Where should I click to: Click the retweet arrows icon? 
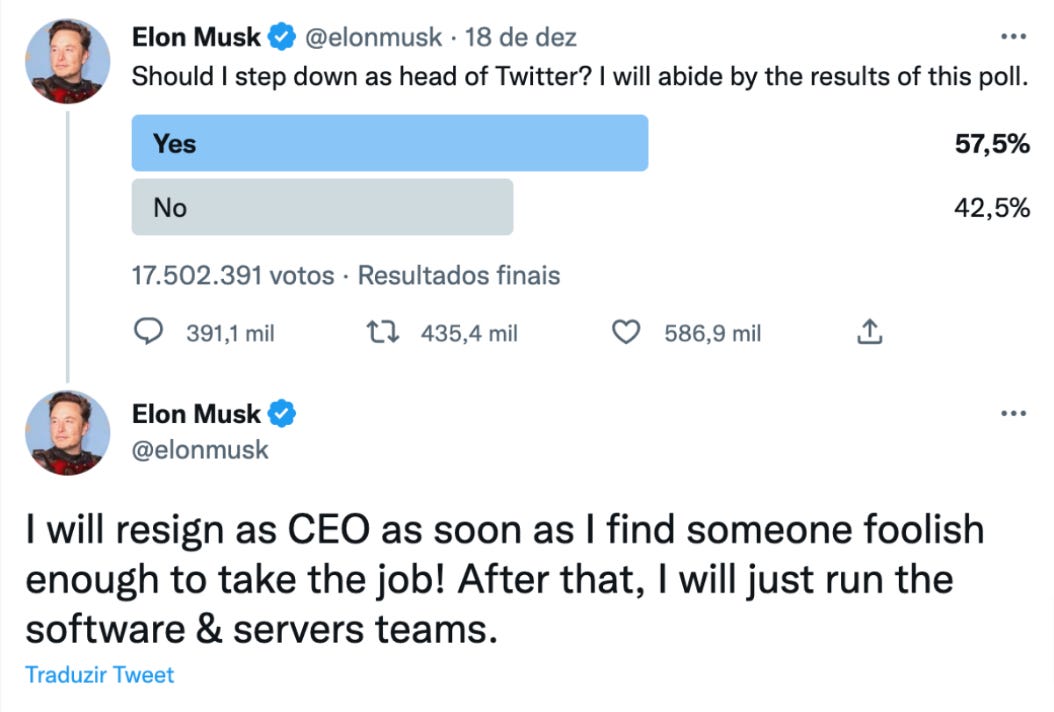point(385,332)
